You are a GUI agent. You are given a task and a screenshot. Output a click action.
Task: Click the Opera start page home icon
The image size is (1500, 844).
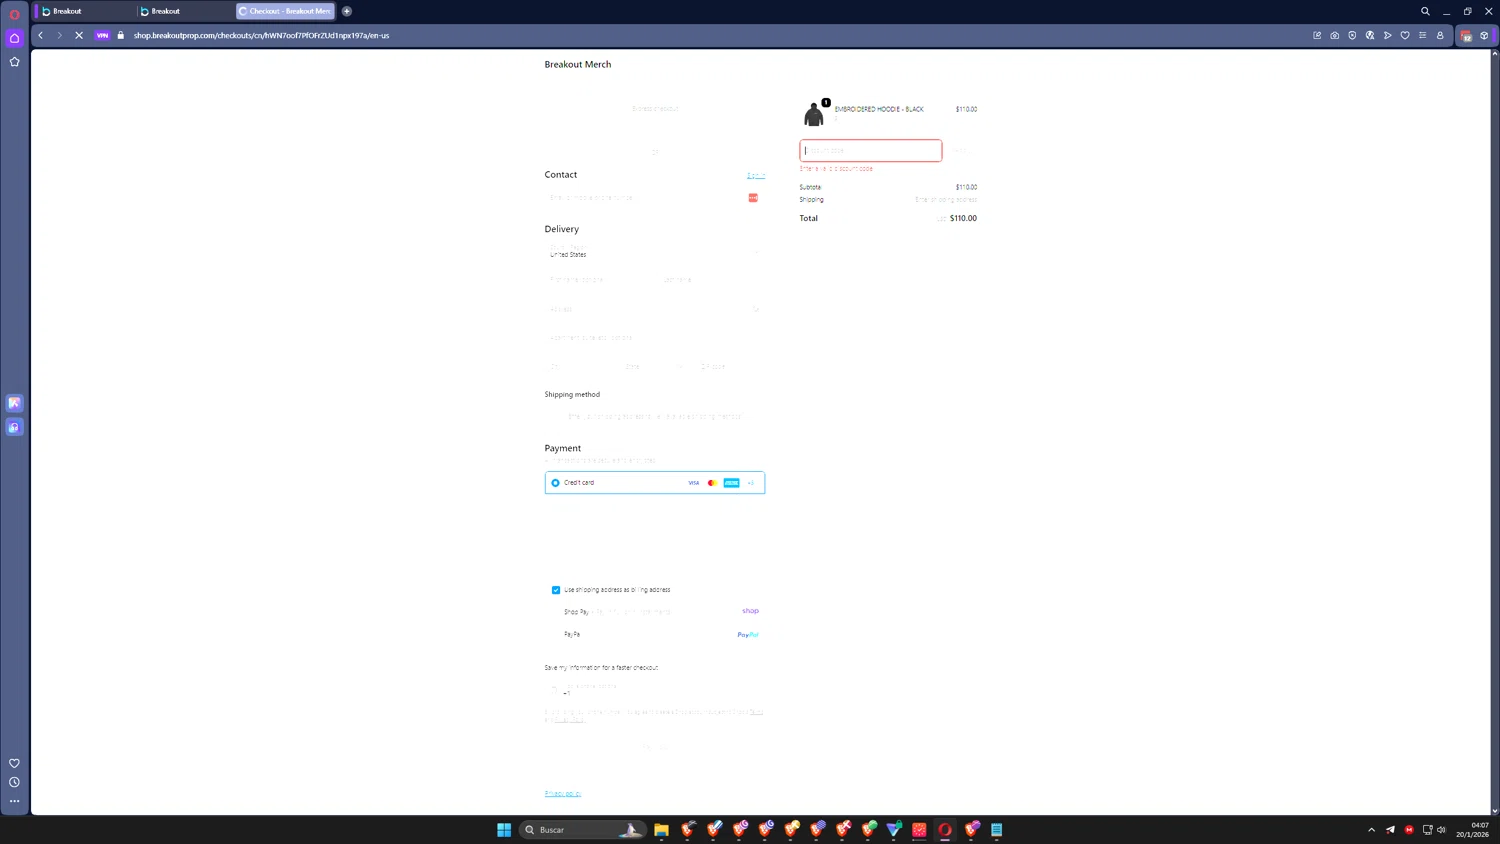point(14,38)
